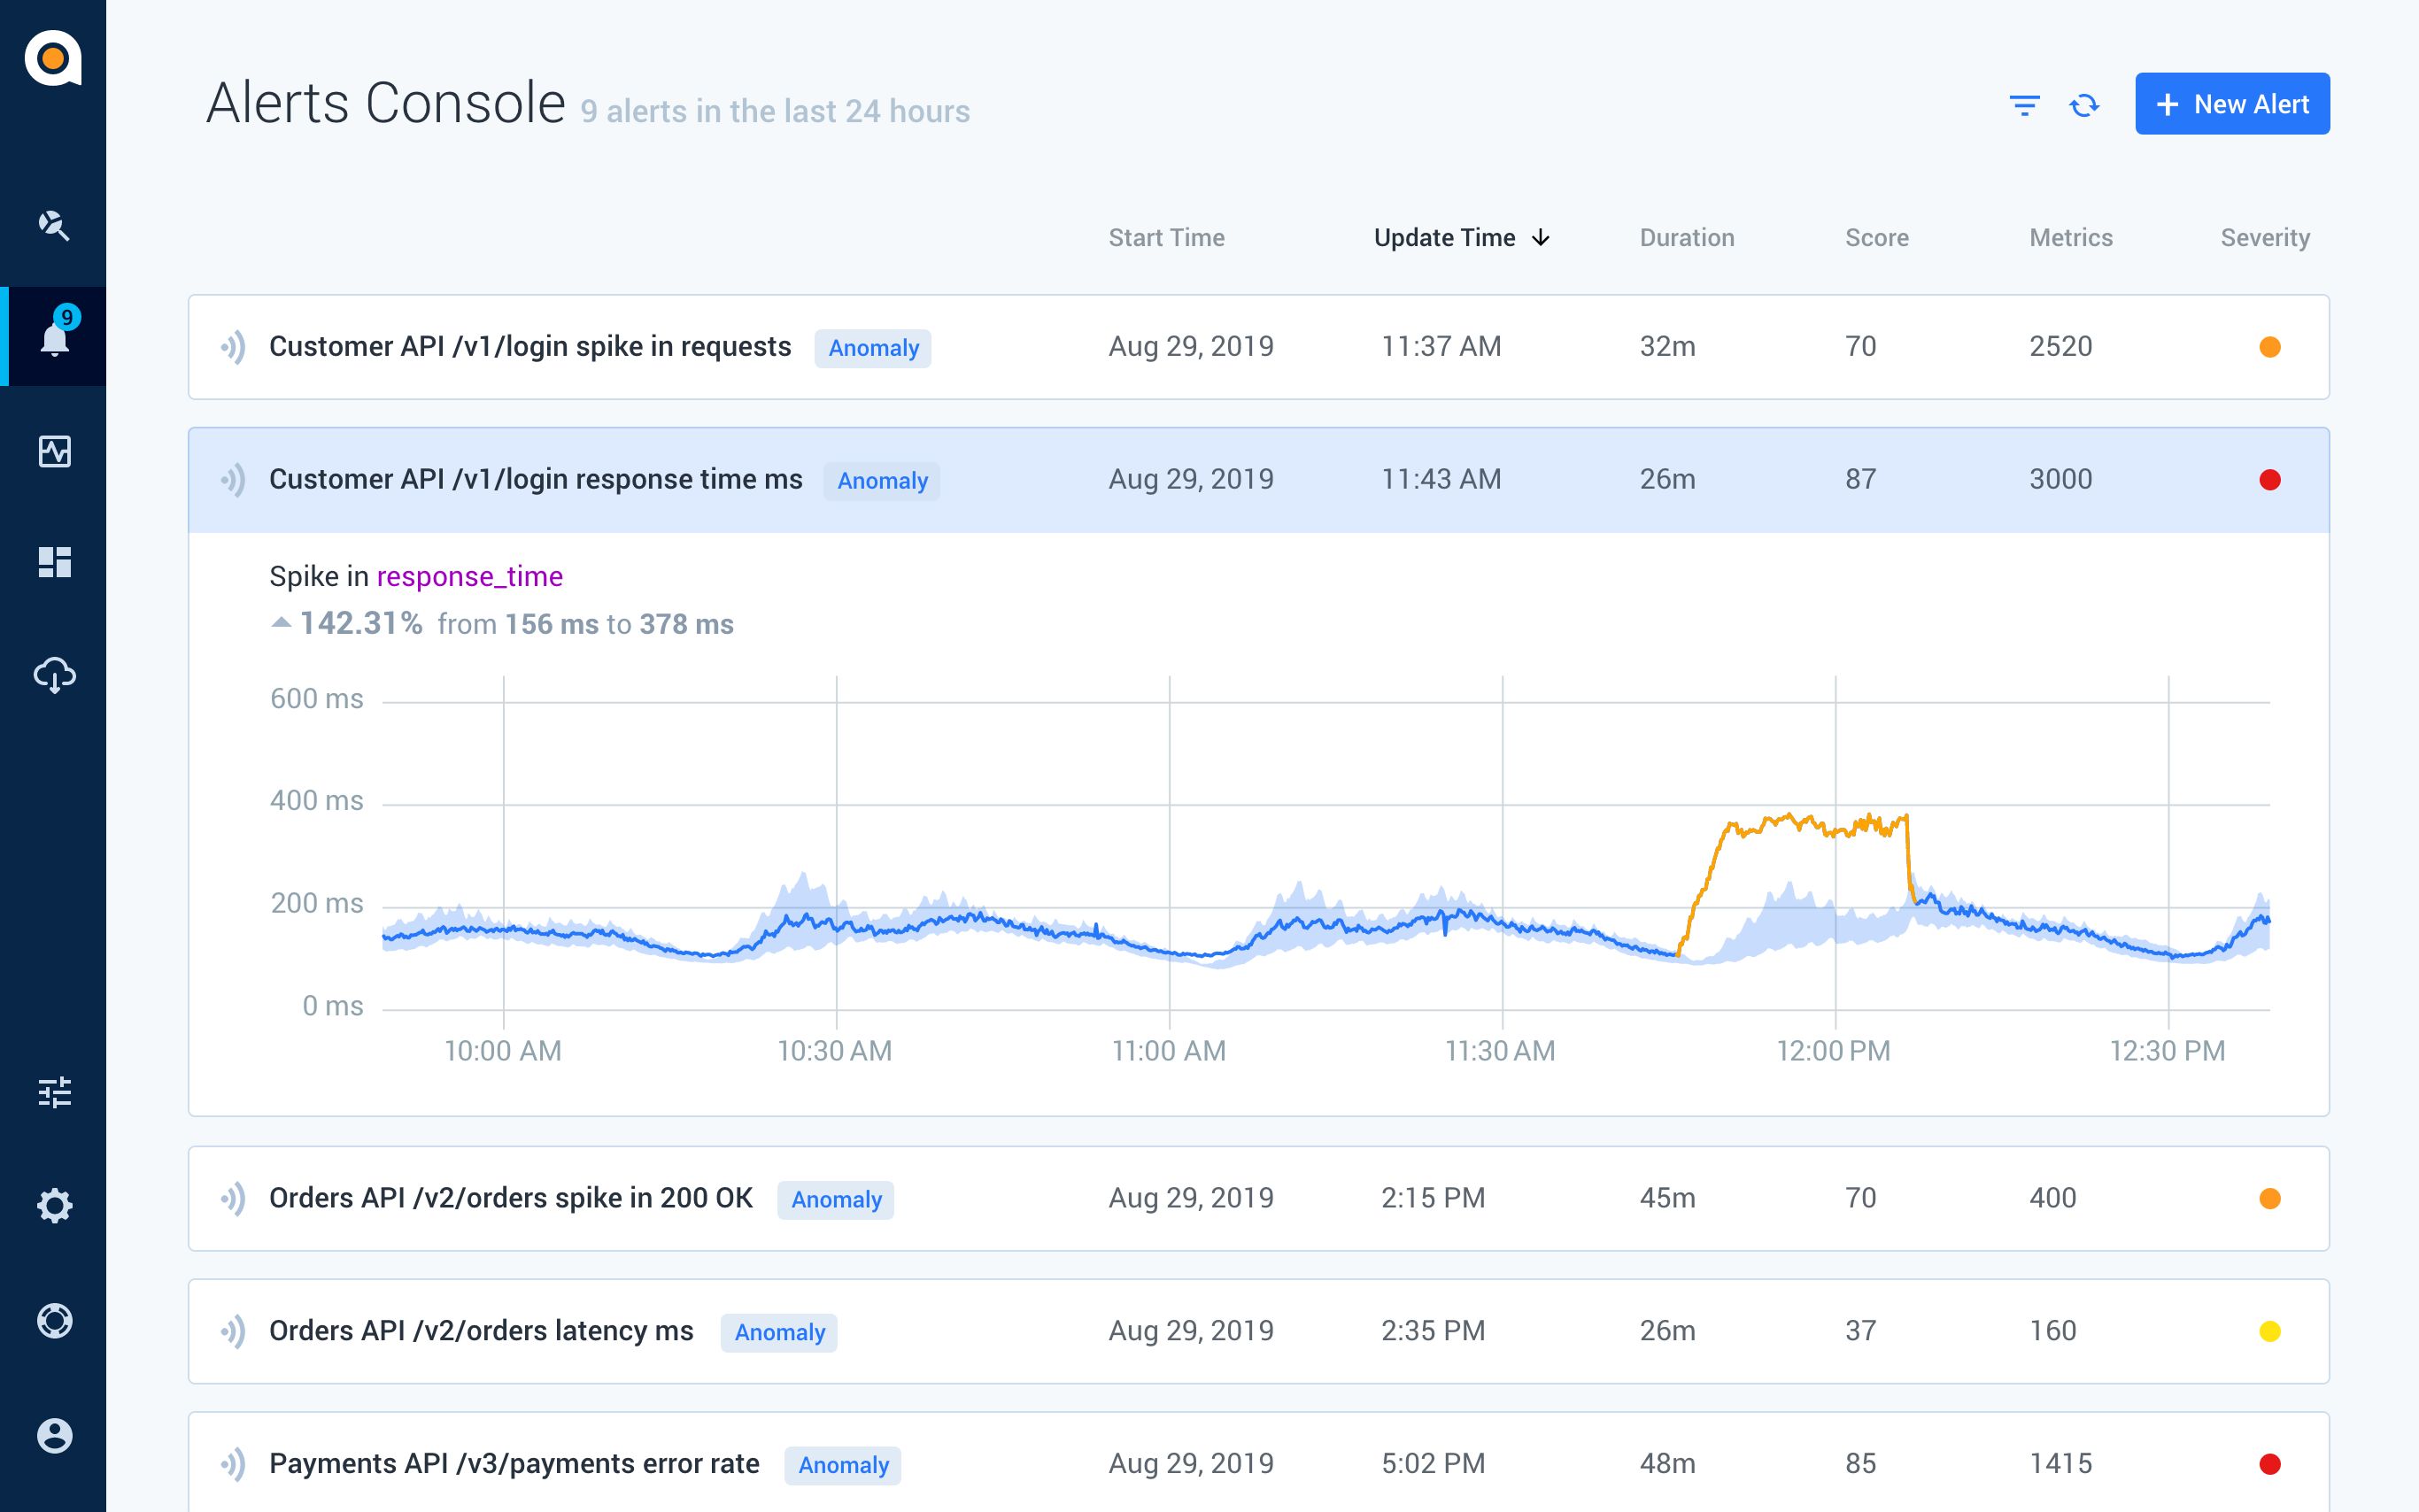Sort by Metrics column
This screenshot has width=2419, height=1512.
[2070, 237]
